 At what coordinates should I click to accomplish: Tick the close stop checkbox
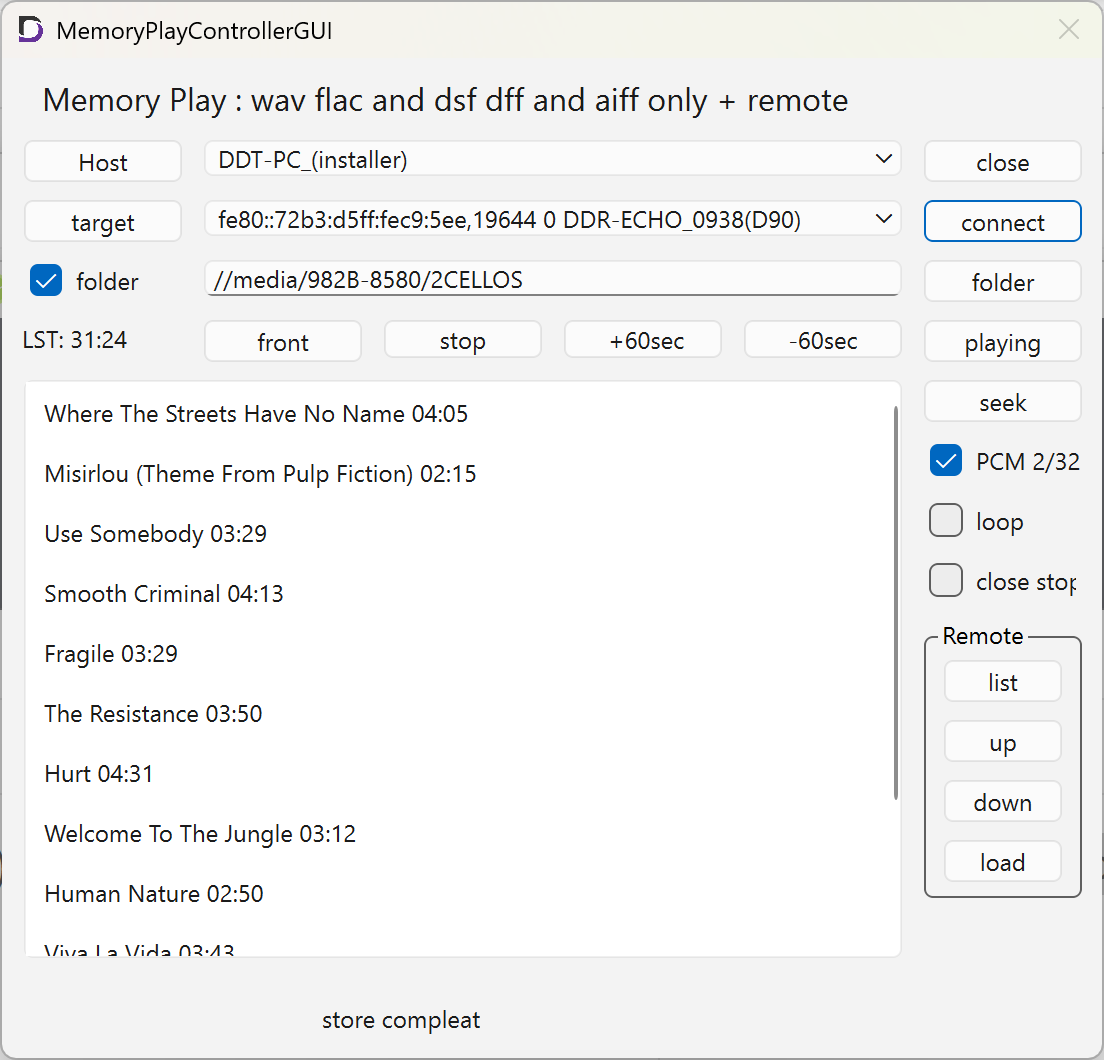pyautogui.click(x=946, y=581)
